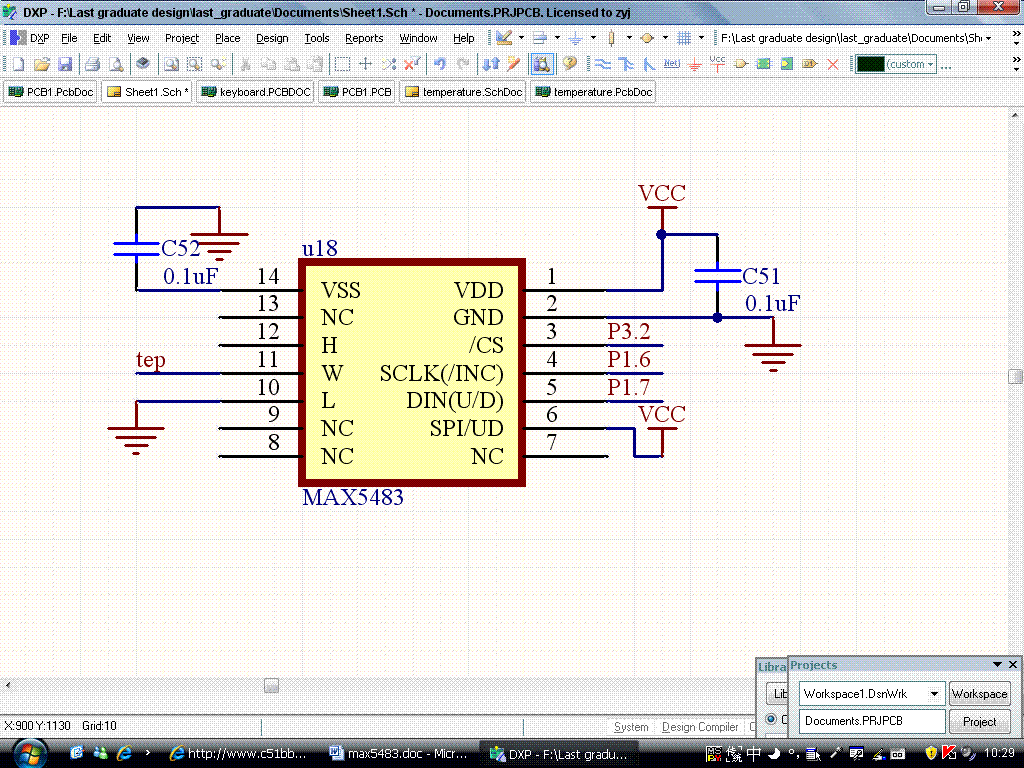Switch to the temperature.SchDoc tab
Viewport: 1024px width, 768px height.
click(464, 92)
